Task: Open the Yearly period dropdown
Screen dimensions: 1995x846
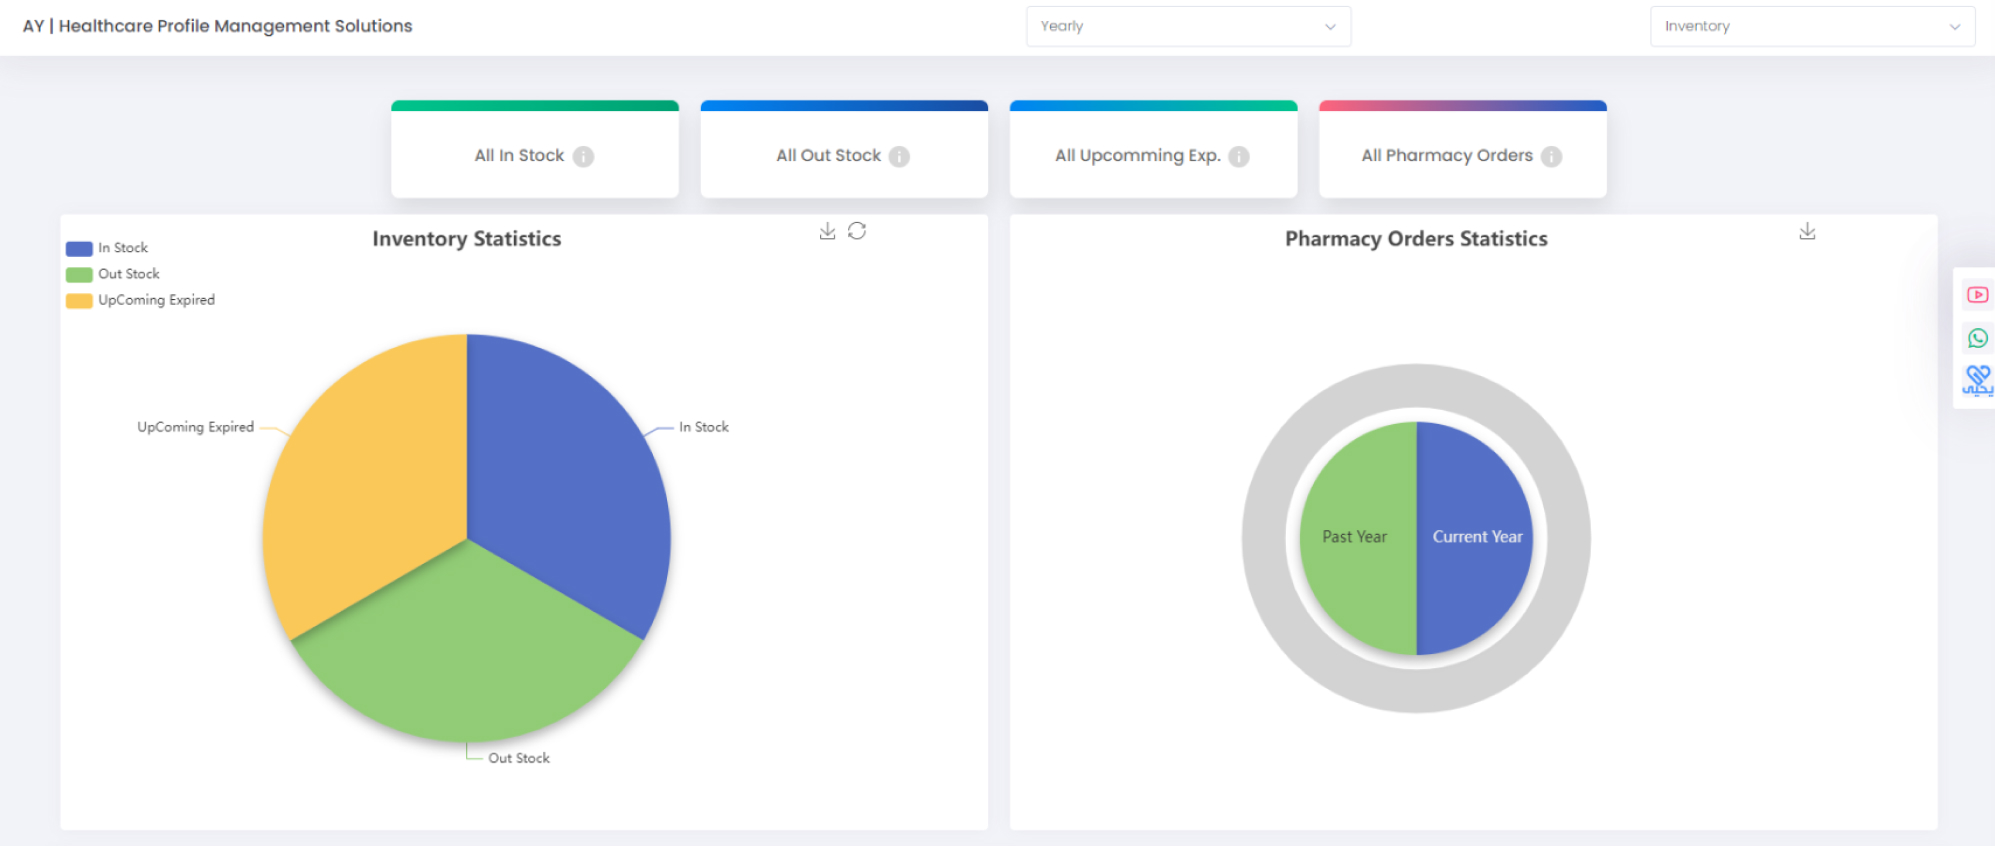Action: tap(1188, 26)
